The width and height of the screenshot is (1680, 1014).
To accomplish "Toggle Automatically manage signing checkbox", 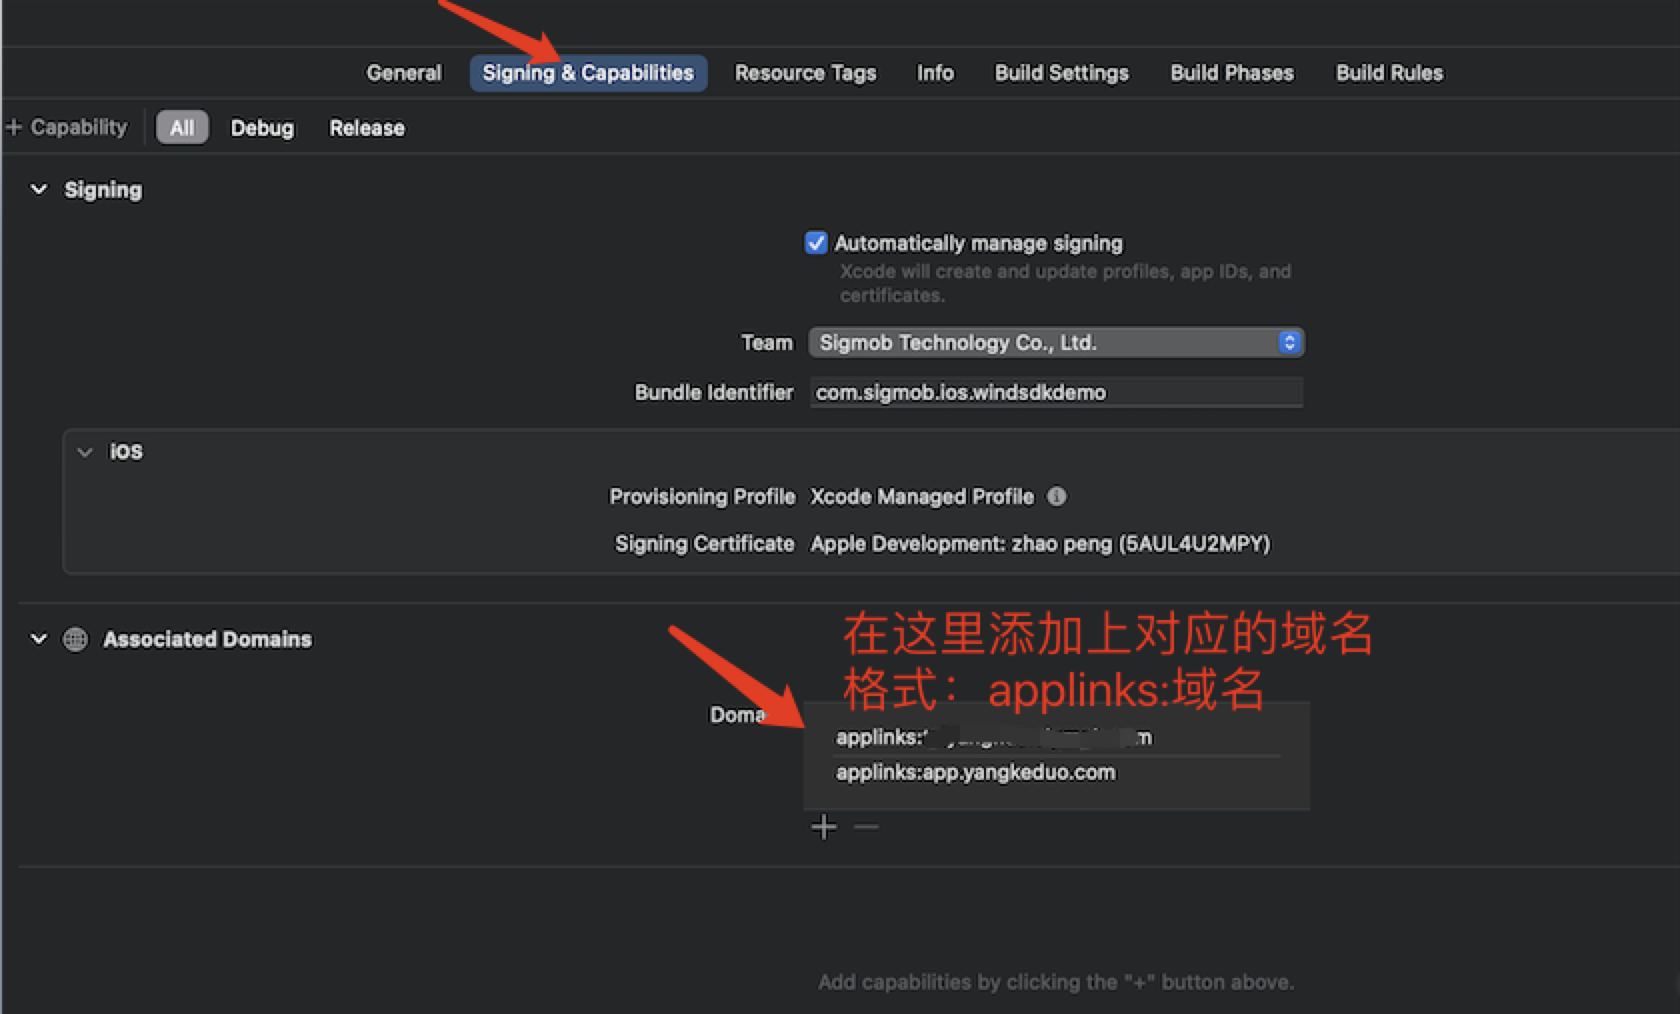I will pos(816,243).
